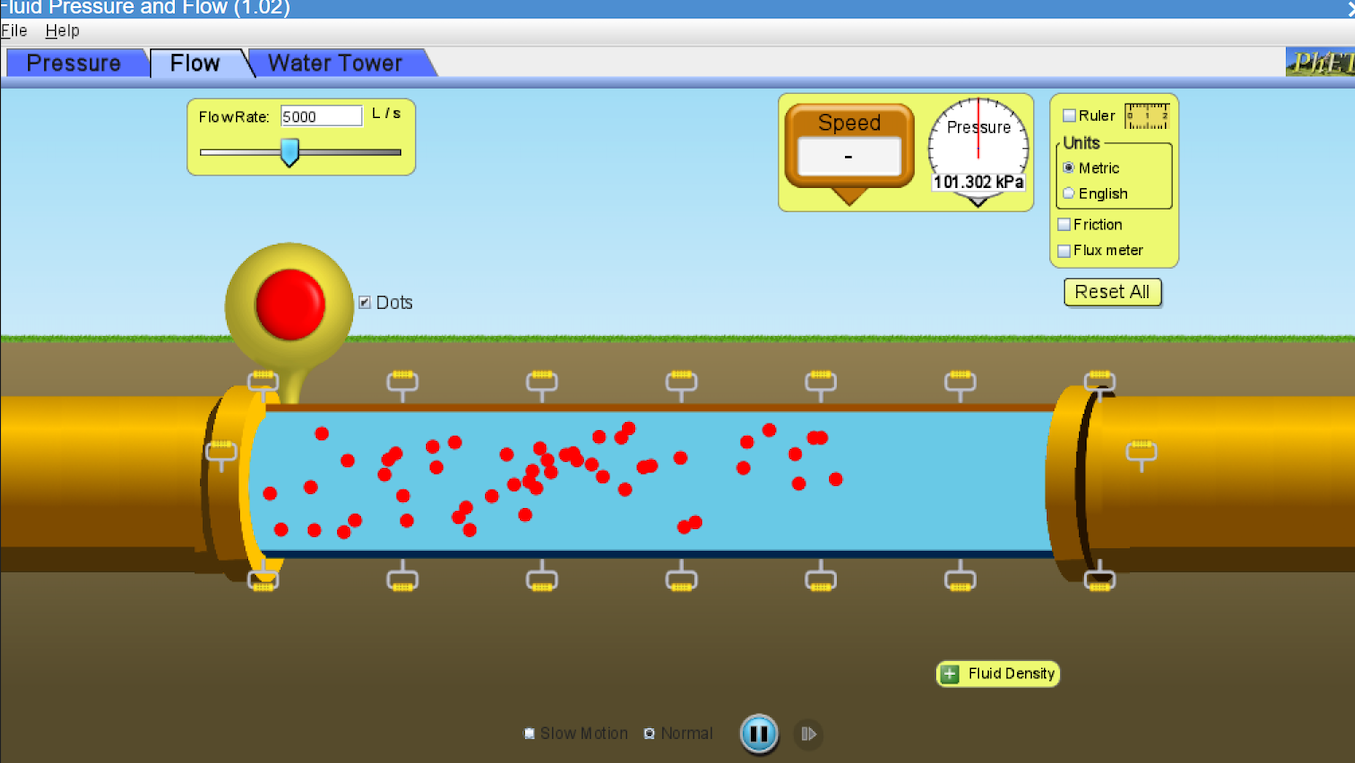This screenshot has width=1355, height=763.
Task: Step the simulation forward one frame
Action: click(x=808, y=734)
